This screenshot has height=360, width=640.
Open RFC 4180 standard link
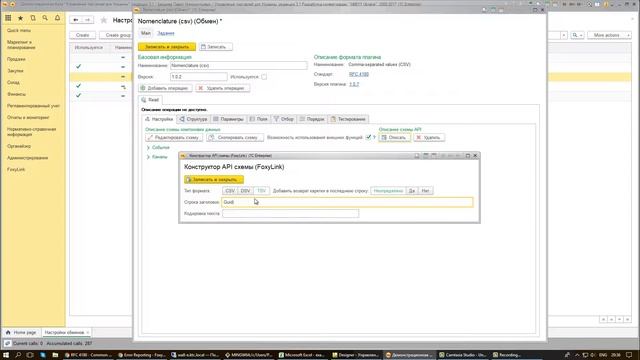(359, 74)
